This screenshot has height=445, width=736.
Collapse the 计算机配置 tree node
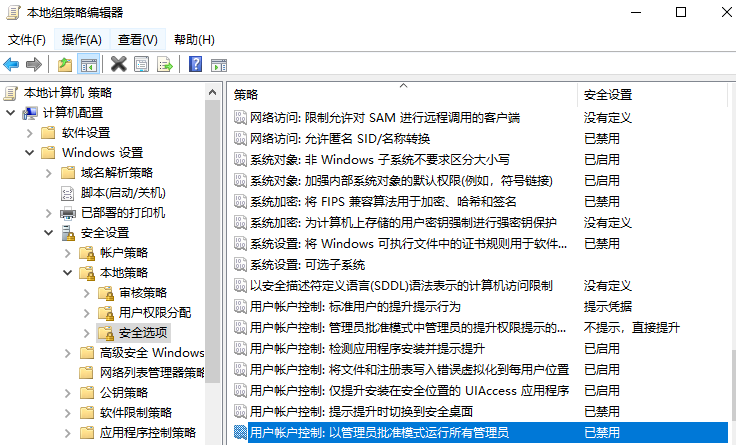[10, 113]
